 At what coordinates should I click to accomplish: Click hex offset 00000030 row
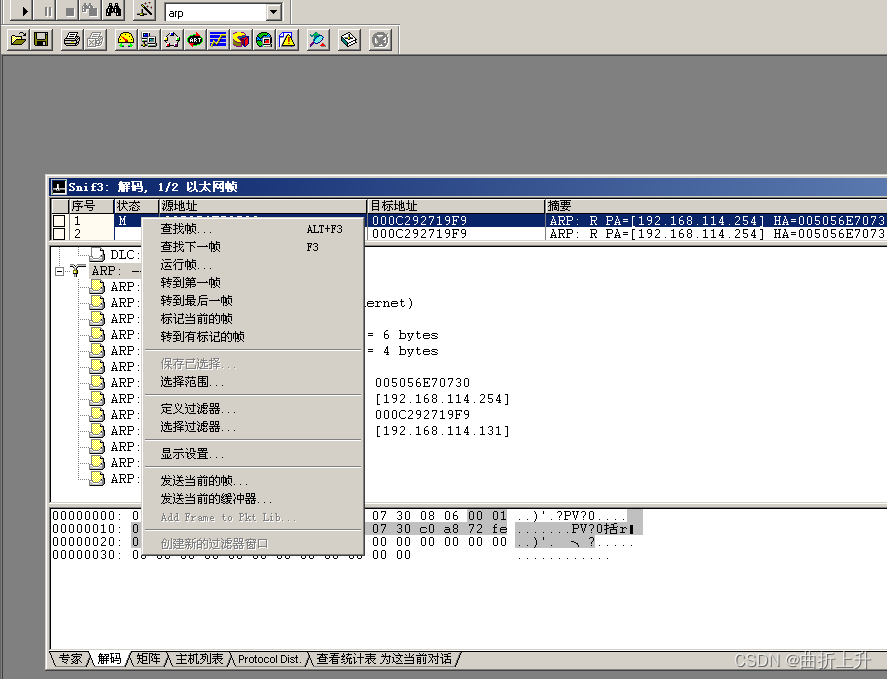(x=87, y=555)
